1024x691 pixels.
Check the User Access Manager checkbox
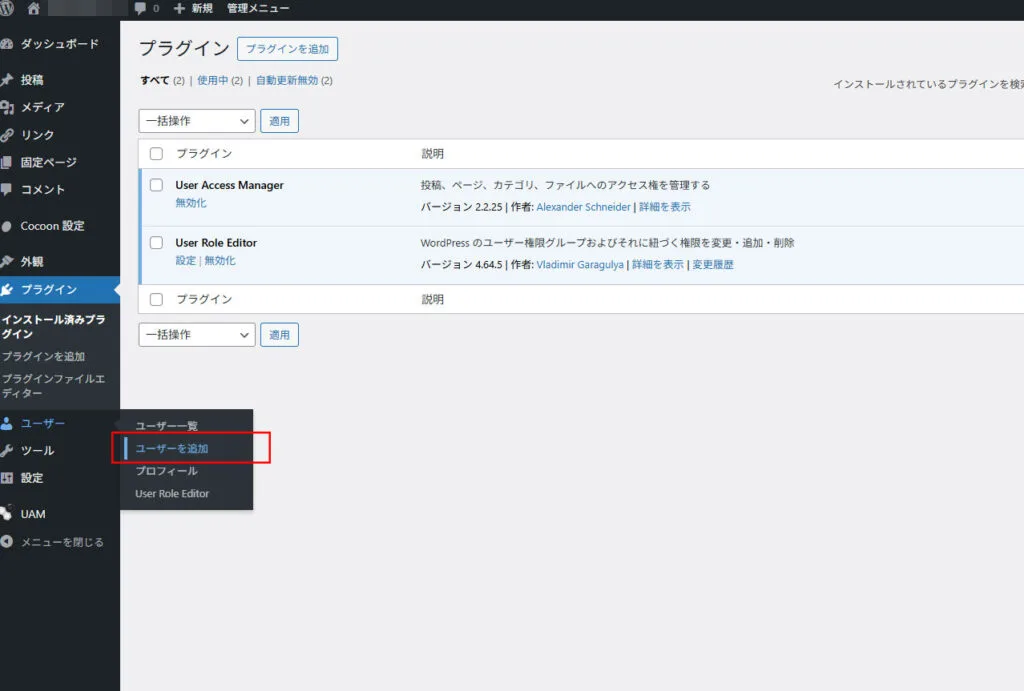156,185
